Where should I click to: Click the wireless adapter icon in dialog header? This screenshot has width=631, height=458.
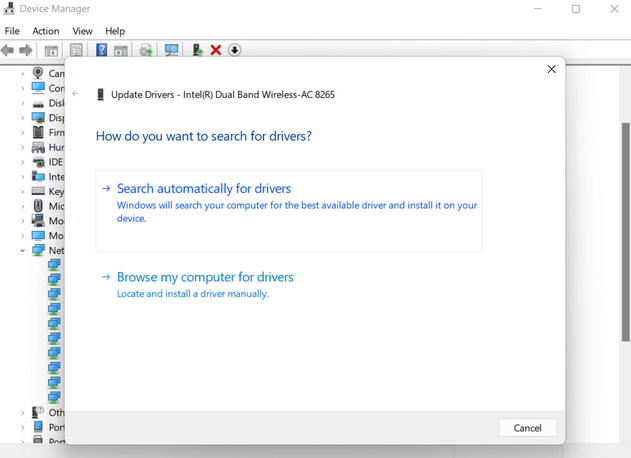[x=101, y=95]
